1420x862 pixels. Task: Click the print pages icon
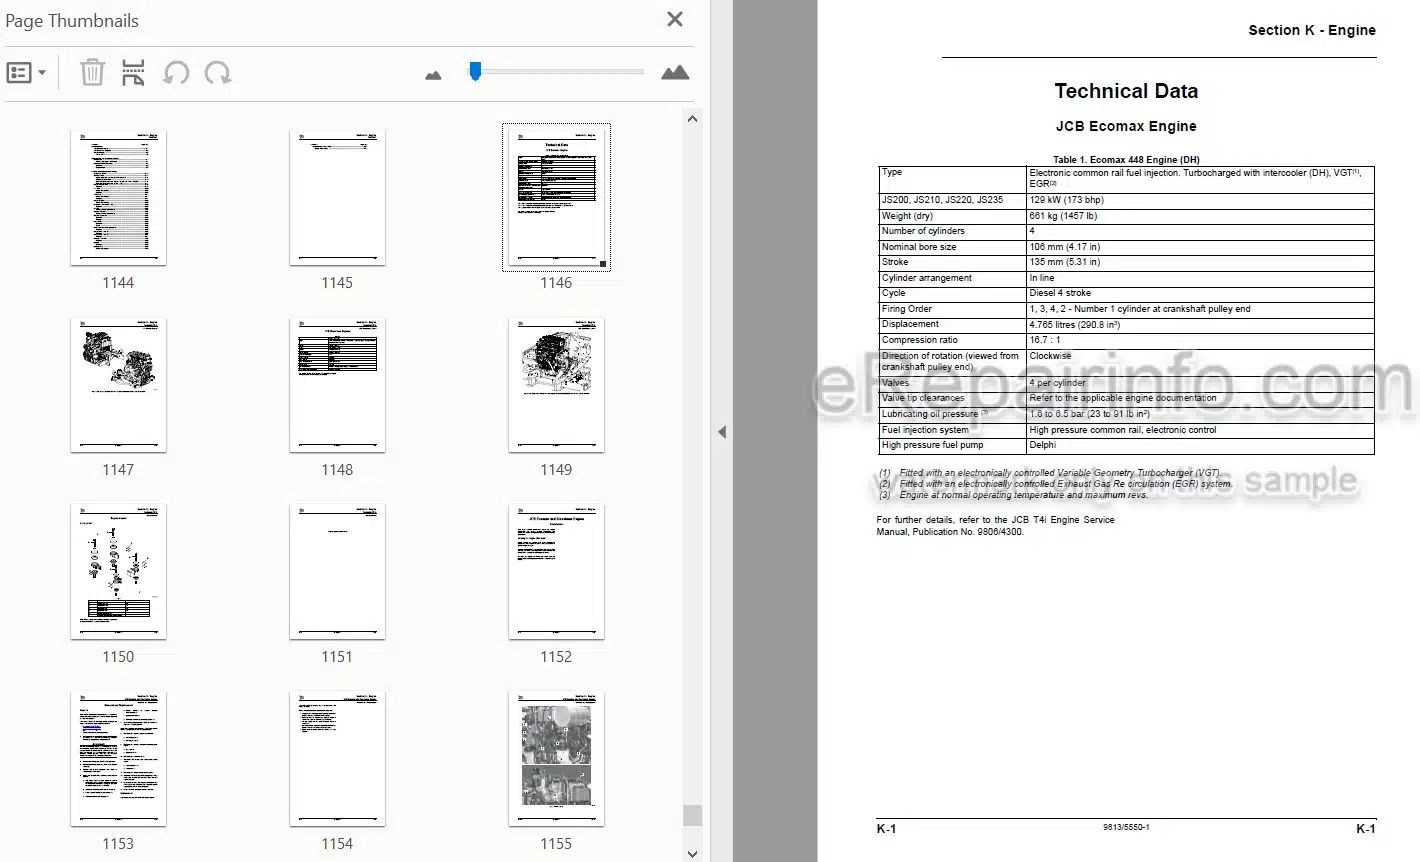[133, 72]
